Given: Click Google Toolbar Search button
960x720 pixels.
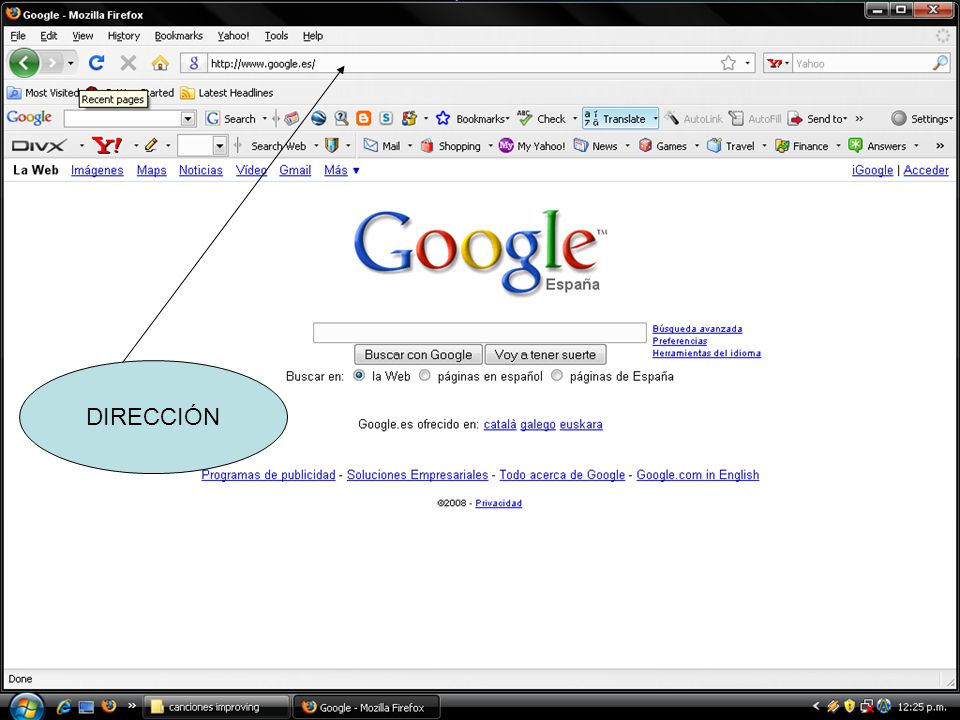Looking at the screenshot, I should coord(230,118).
